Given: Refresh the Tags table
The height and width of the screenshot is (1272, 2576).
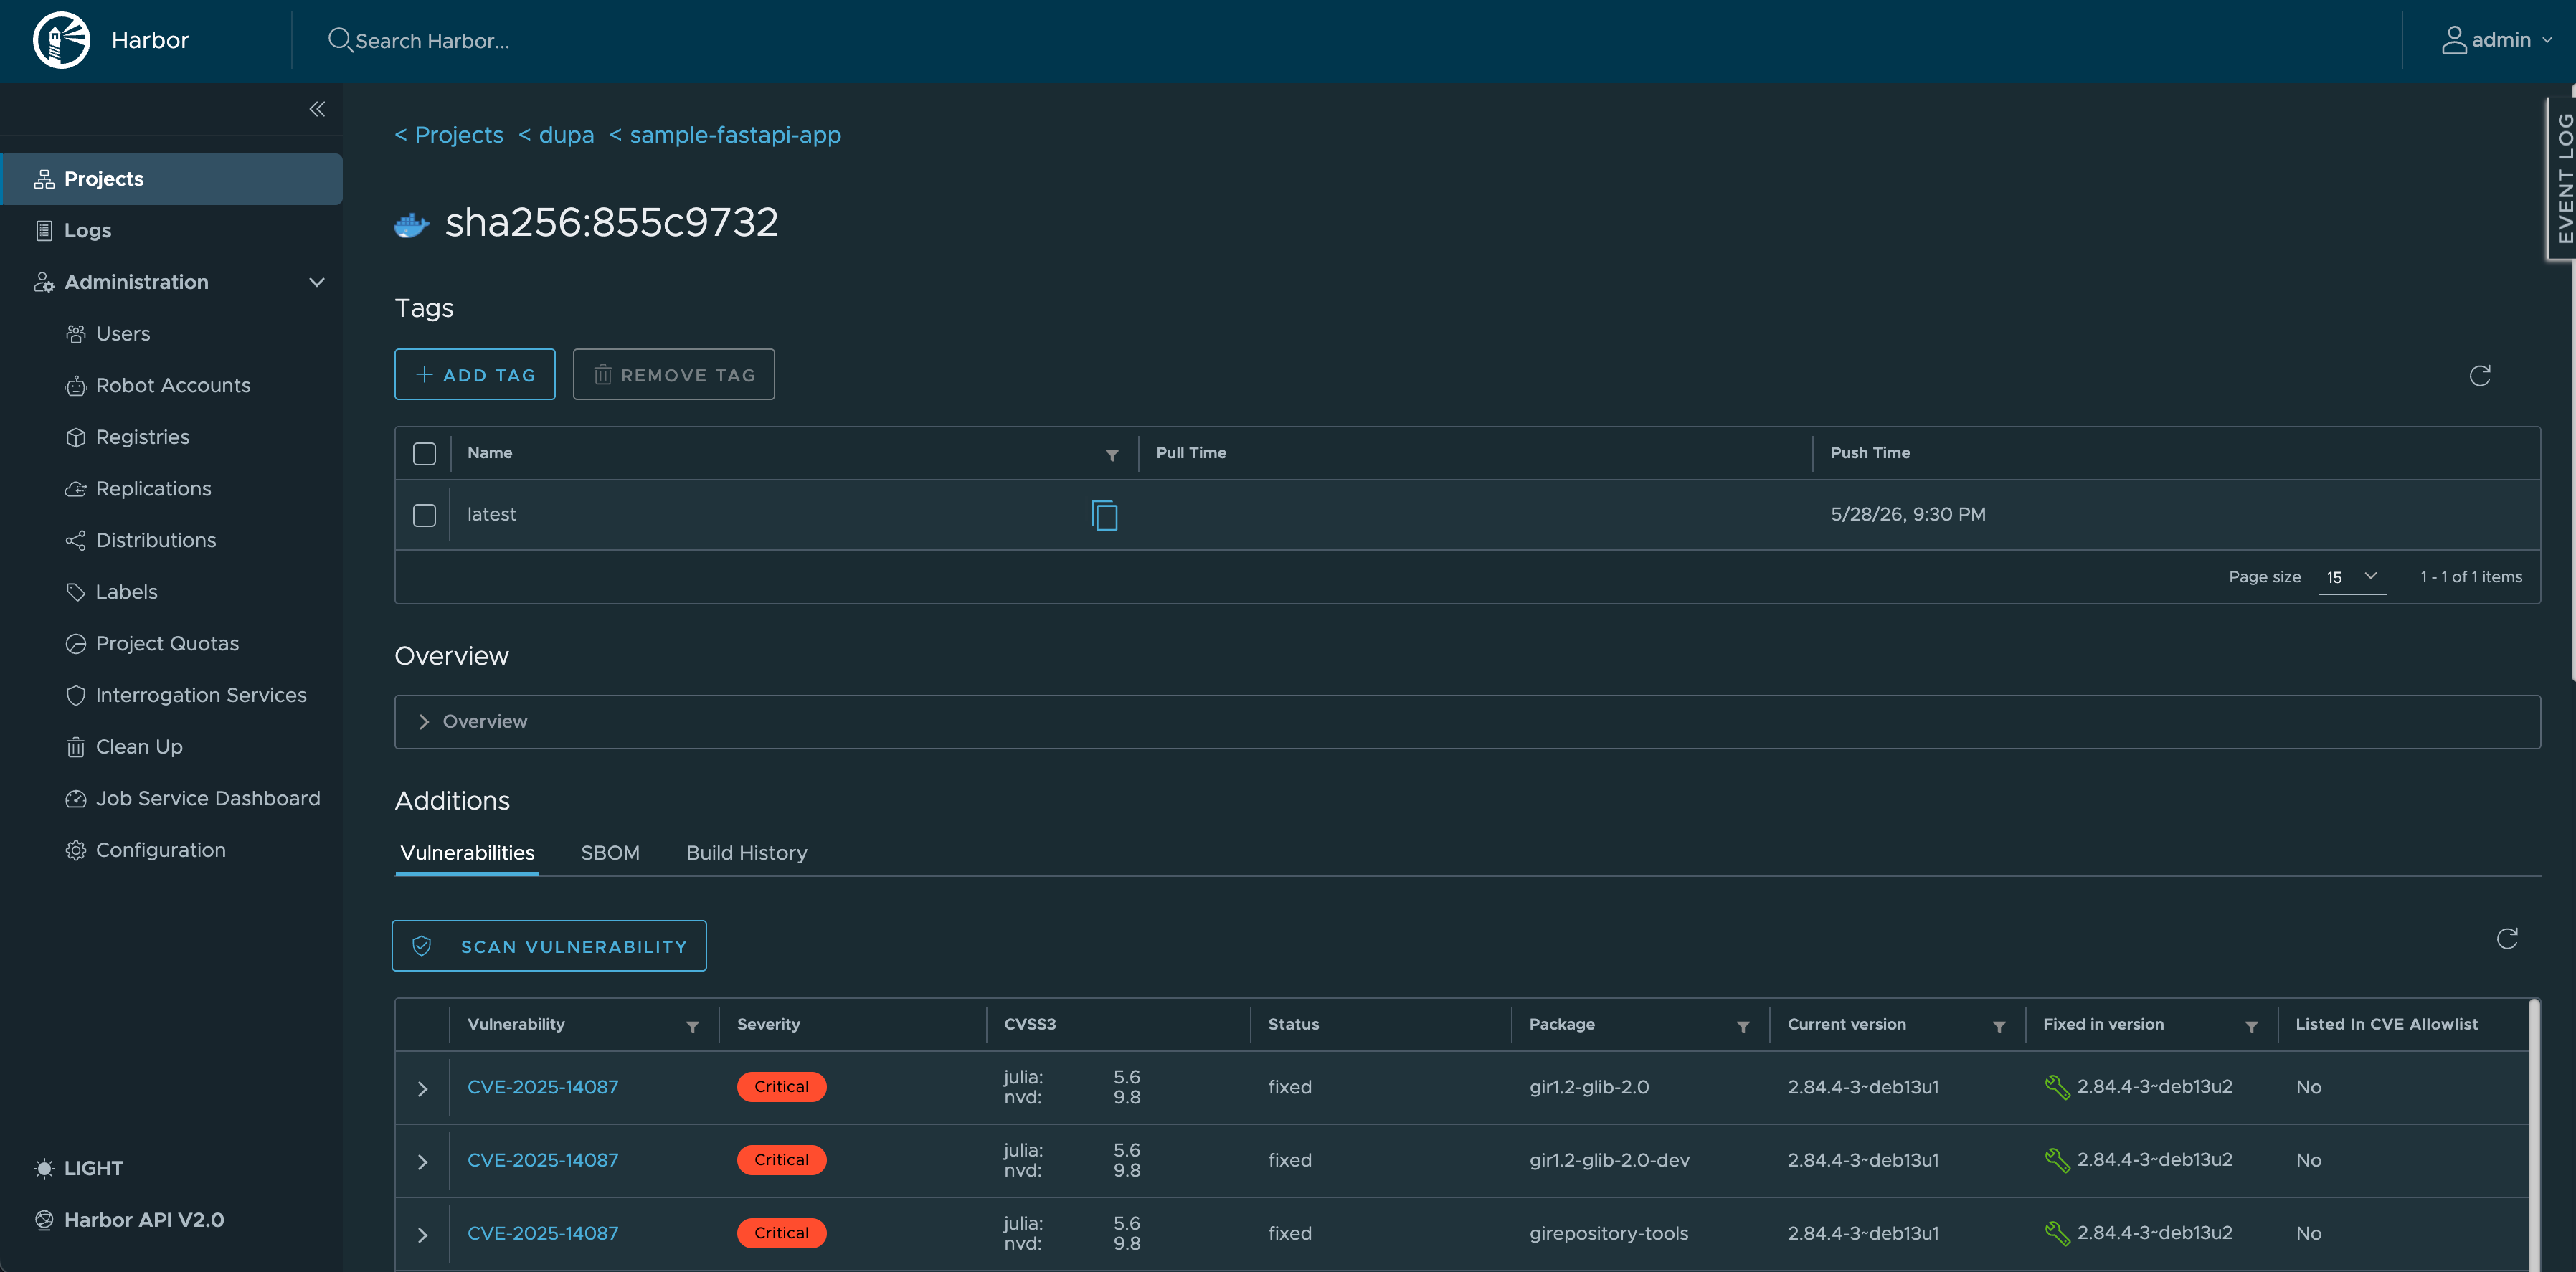Looking at the screenshot, I should 2480,375.
